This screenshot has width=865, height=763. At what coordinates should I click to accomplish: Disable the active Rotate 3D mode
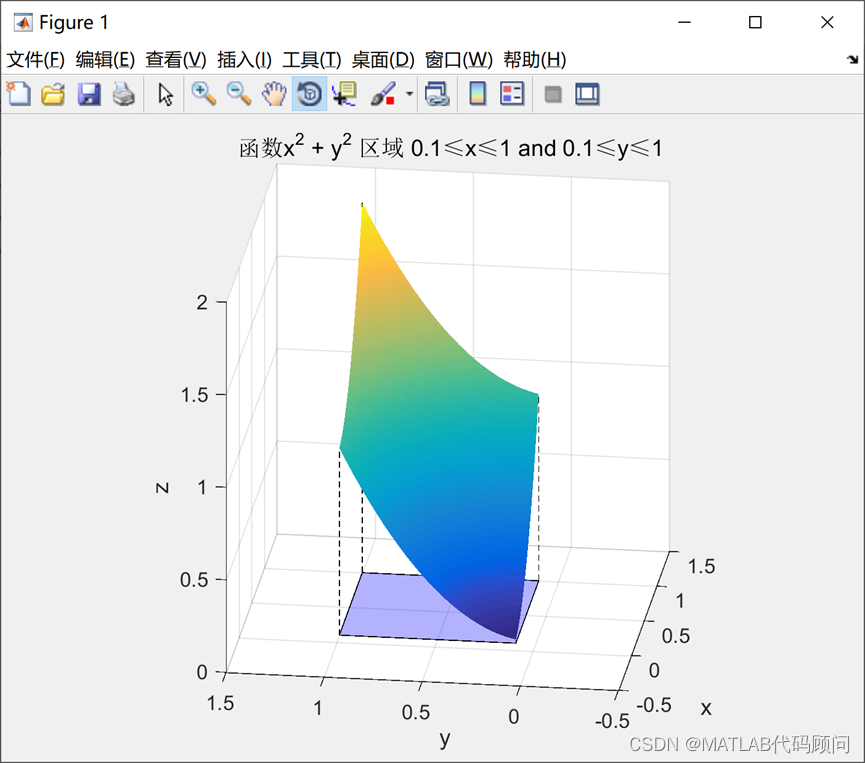point(307,93)
